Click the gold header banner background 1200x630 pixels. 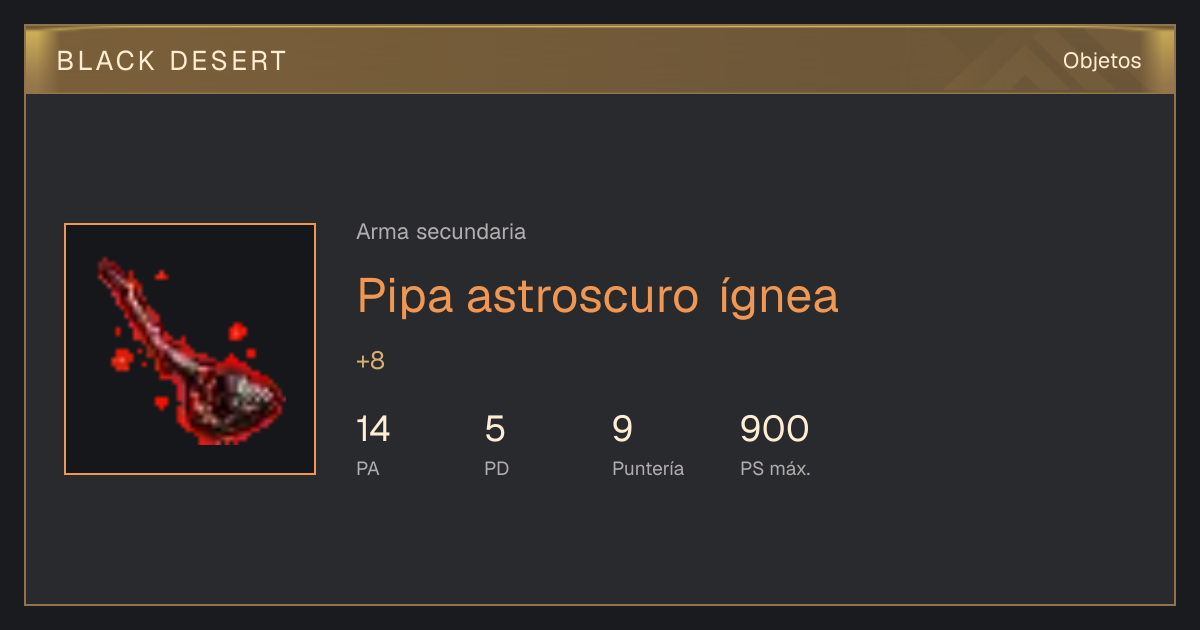(x=600, y=60)
